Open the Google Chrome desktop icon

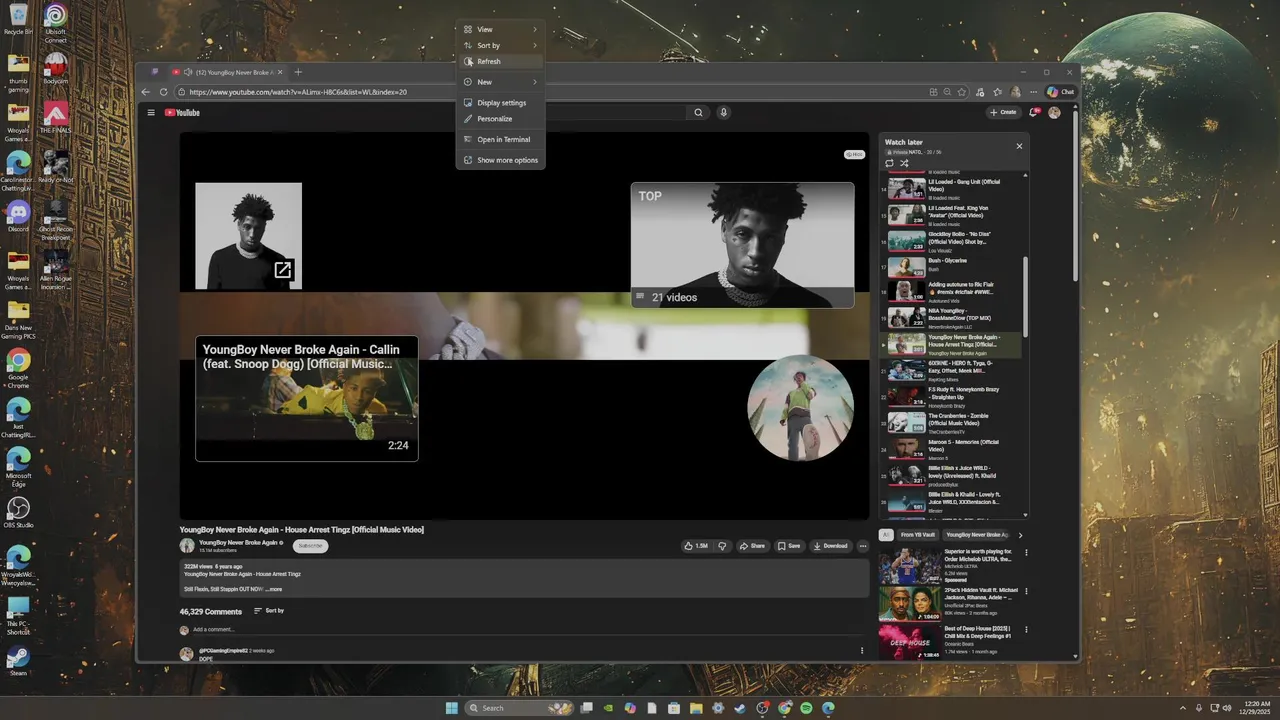point(18,368)
